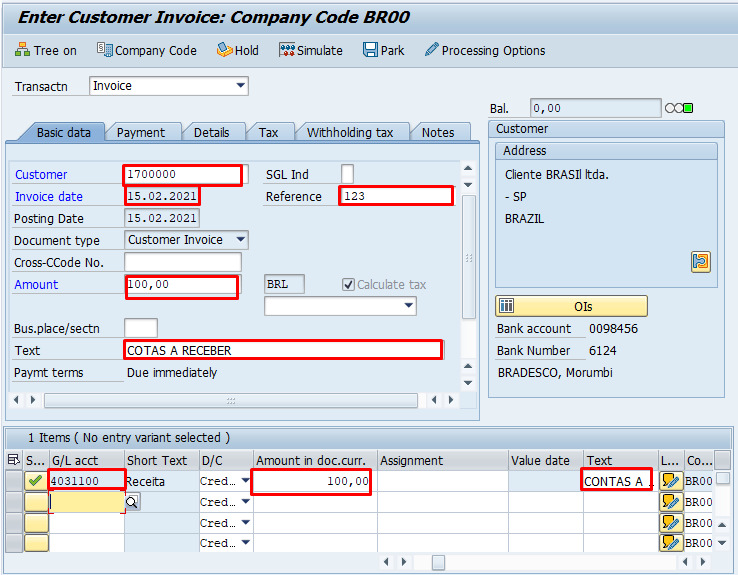Click the Customer field label link
Viewport: 738px width, 575px height.
(x=41, y=175)
